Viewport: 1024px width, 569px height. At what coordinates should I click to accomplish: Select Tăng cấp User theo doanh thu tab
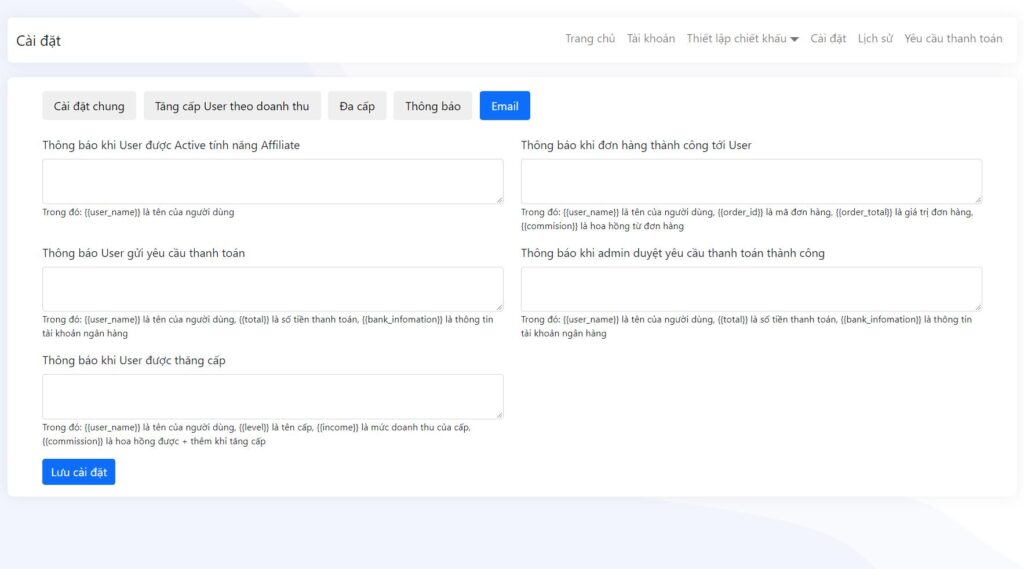[232, 106]
